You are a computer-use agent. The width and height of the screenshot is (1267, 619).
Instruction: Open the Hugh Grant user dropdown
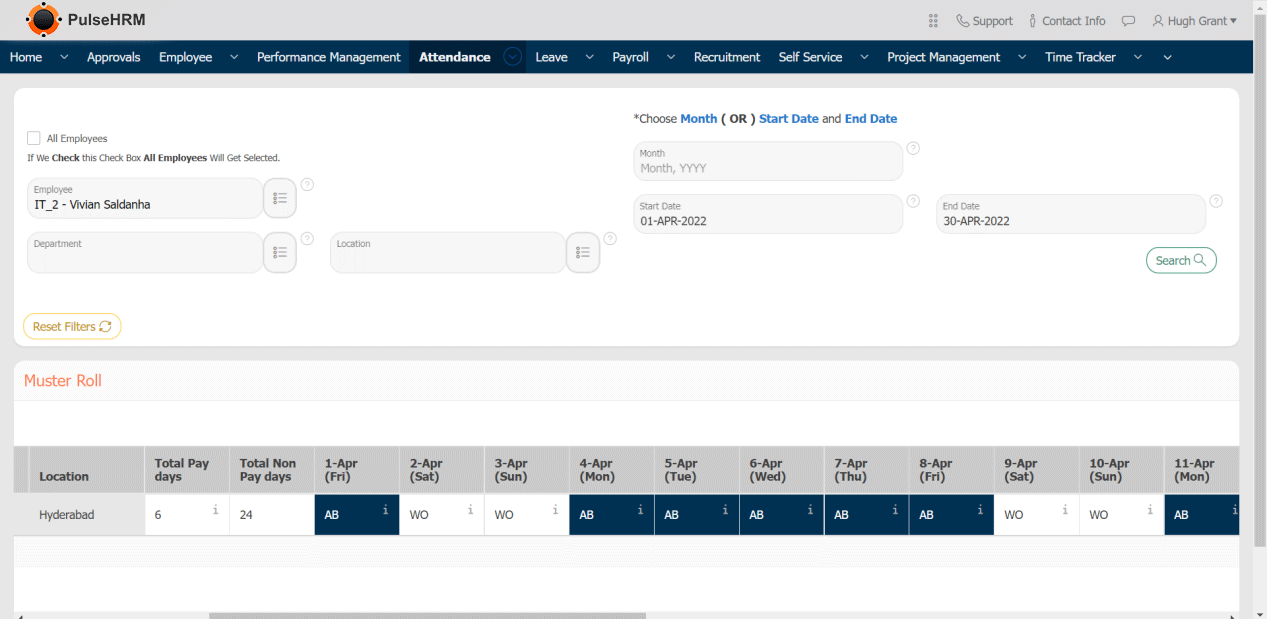tap(1194, 21)
